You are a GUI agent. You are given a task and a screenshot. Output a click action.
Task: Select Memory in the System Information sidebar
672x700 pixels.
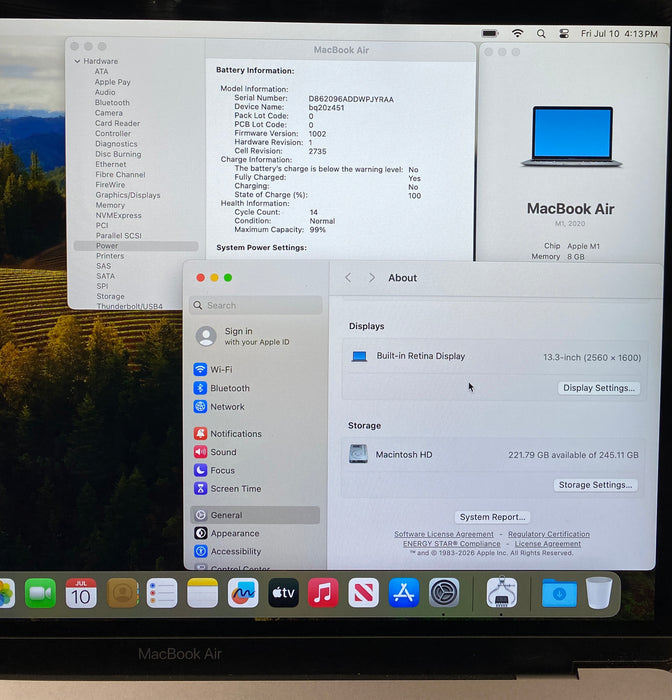tap(110, 205)
